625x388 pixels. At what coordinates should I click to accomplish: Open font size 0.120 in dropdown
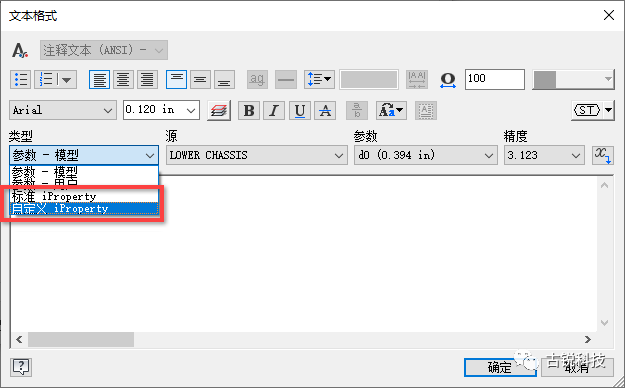click(161, 110)
